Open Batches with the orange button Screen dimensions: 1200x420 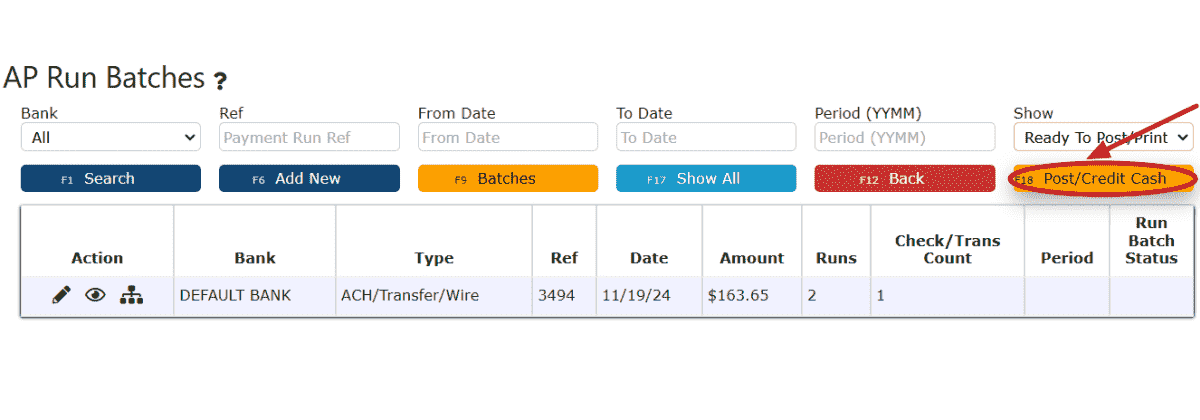point(508,178)
